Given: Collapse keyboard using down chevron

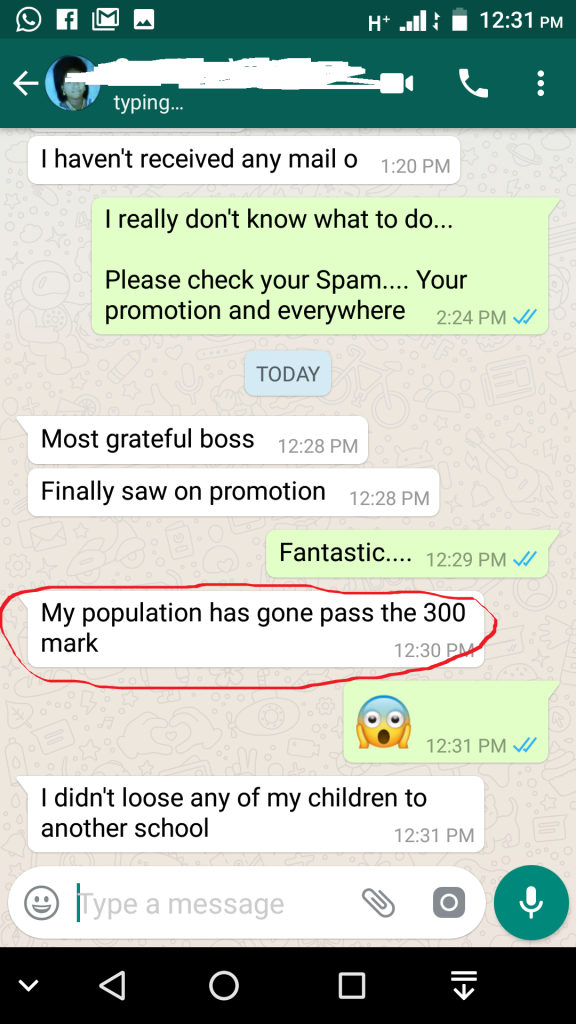Looking at the screenshot, I should [x=28, y=985].
